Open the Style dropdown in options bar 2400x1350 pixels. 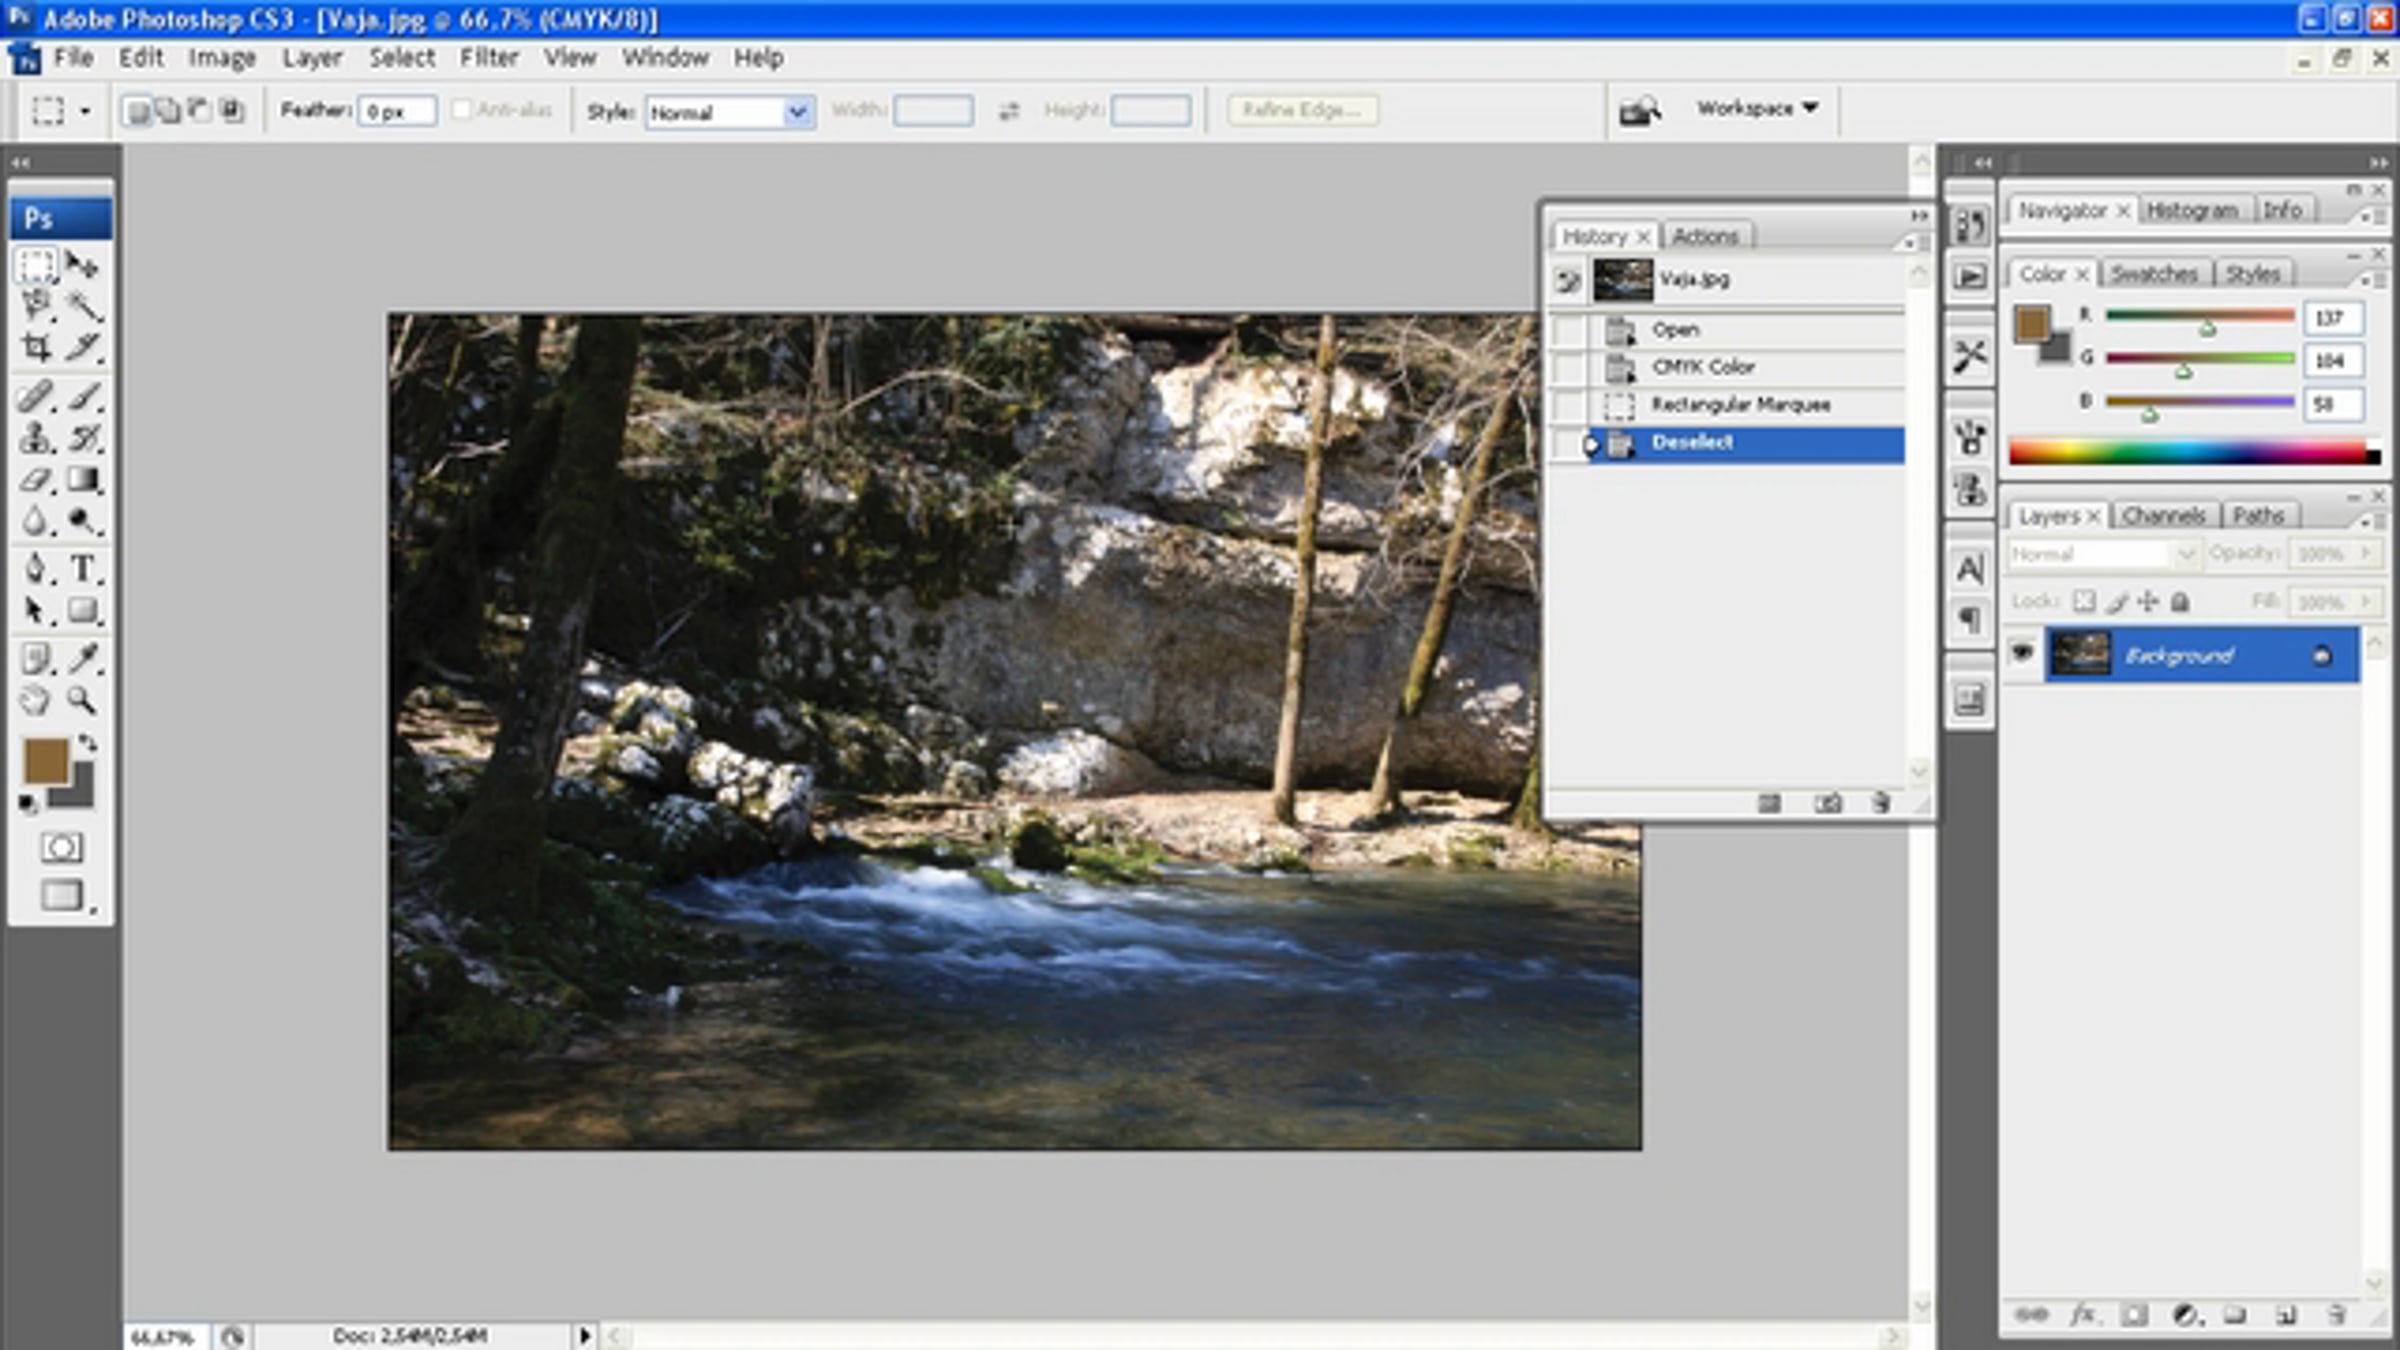coord(730,112)
